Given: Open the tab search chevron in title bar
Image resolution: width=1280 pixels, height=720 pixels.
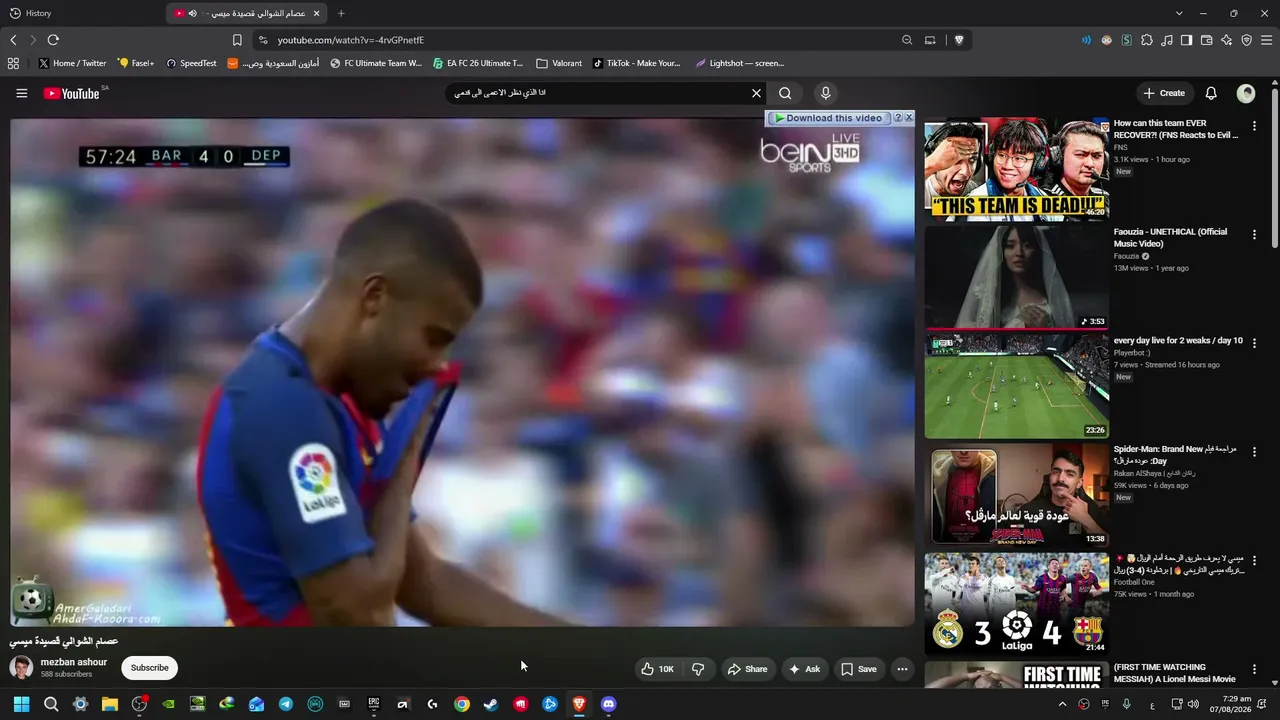Looking at the screenshot, I should point(1179,13).
